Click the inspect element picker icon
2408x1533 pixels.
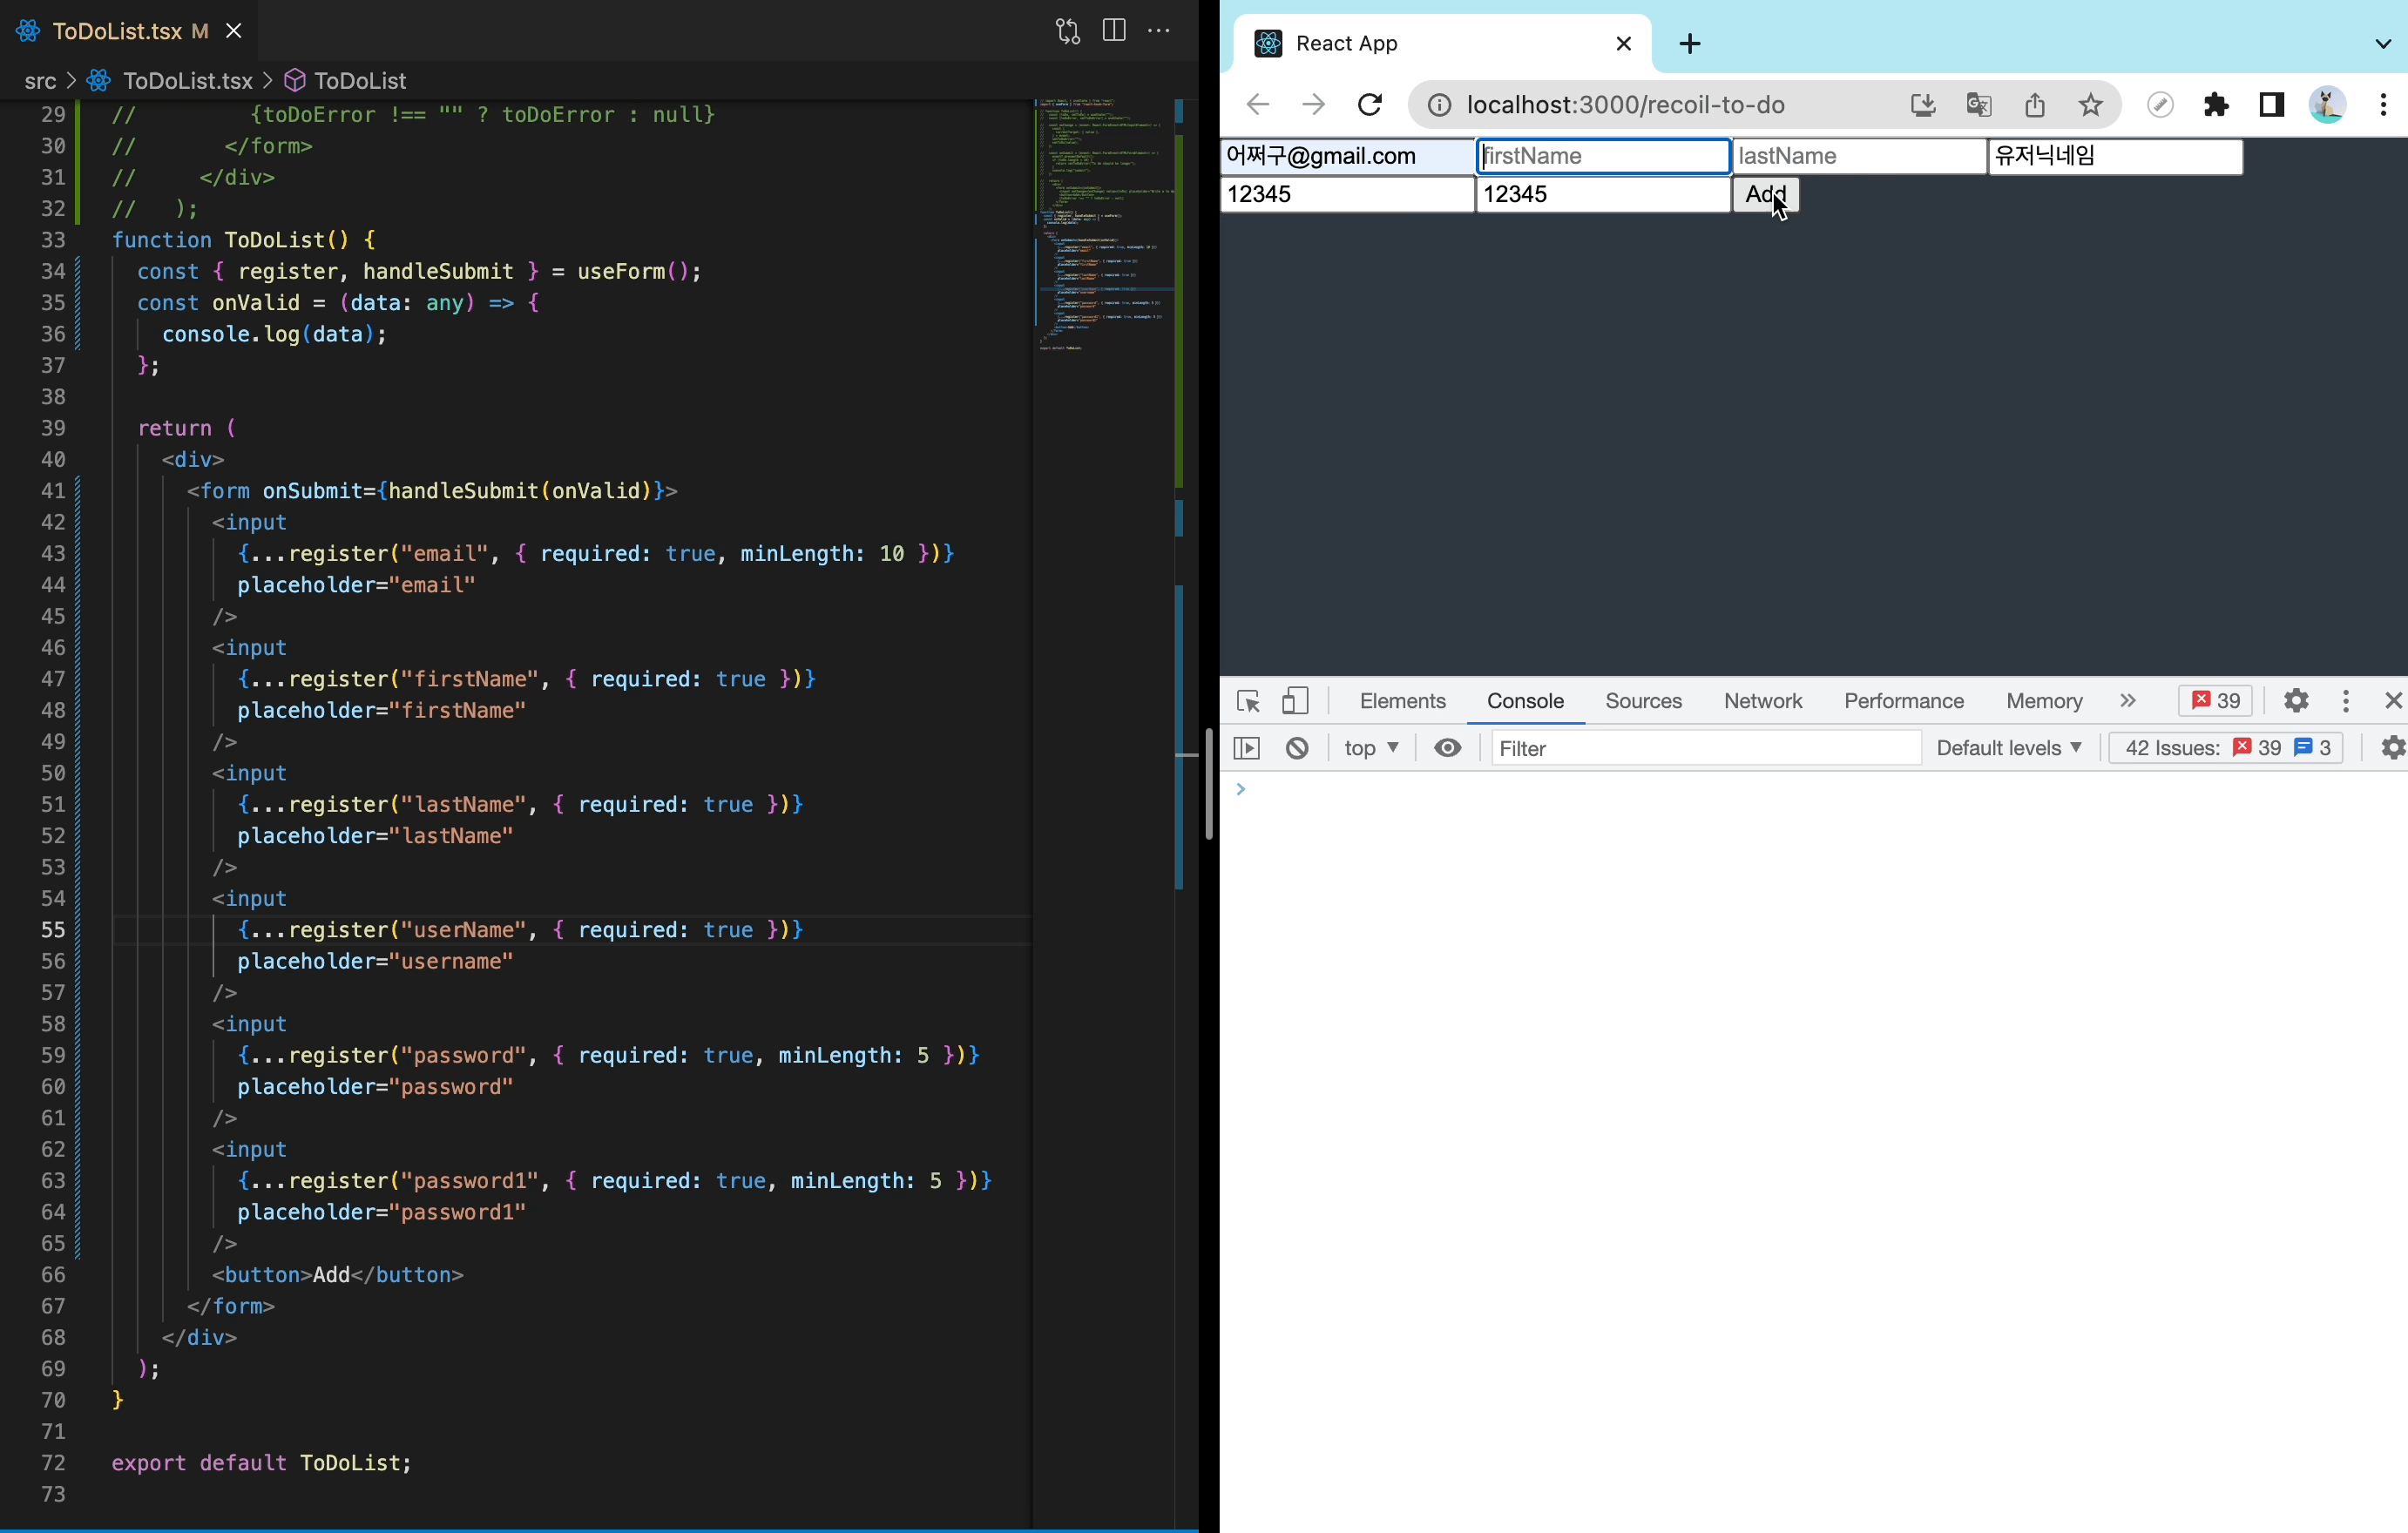tap(1247, 701)
